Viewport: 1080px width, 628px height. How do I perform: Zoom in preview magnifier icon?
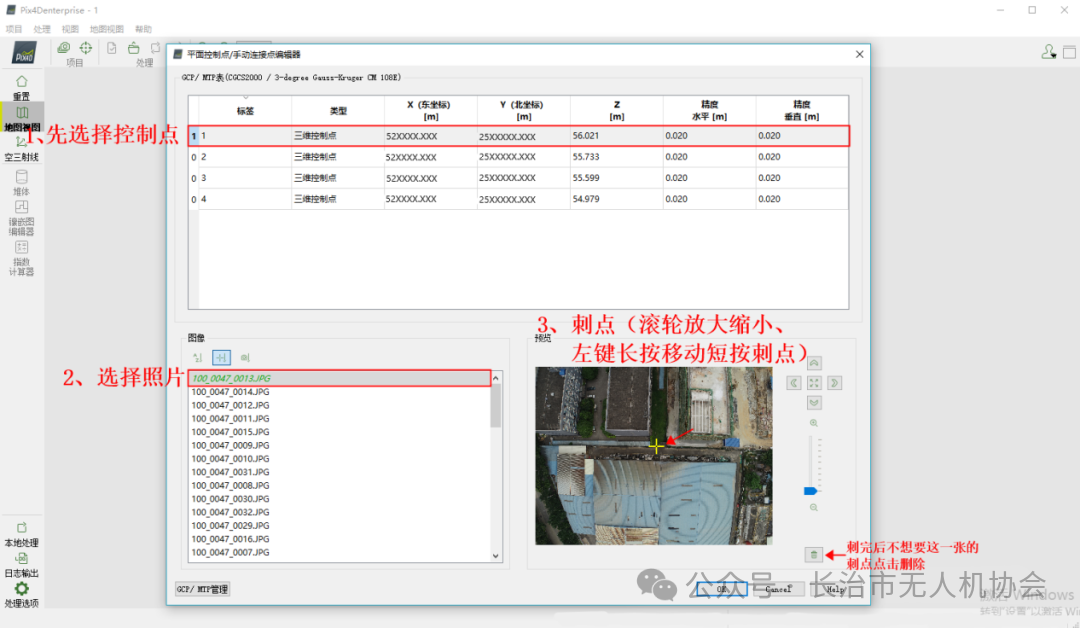coord(813,423)
